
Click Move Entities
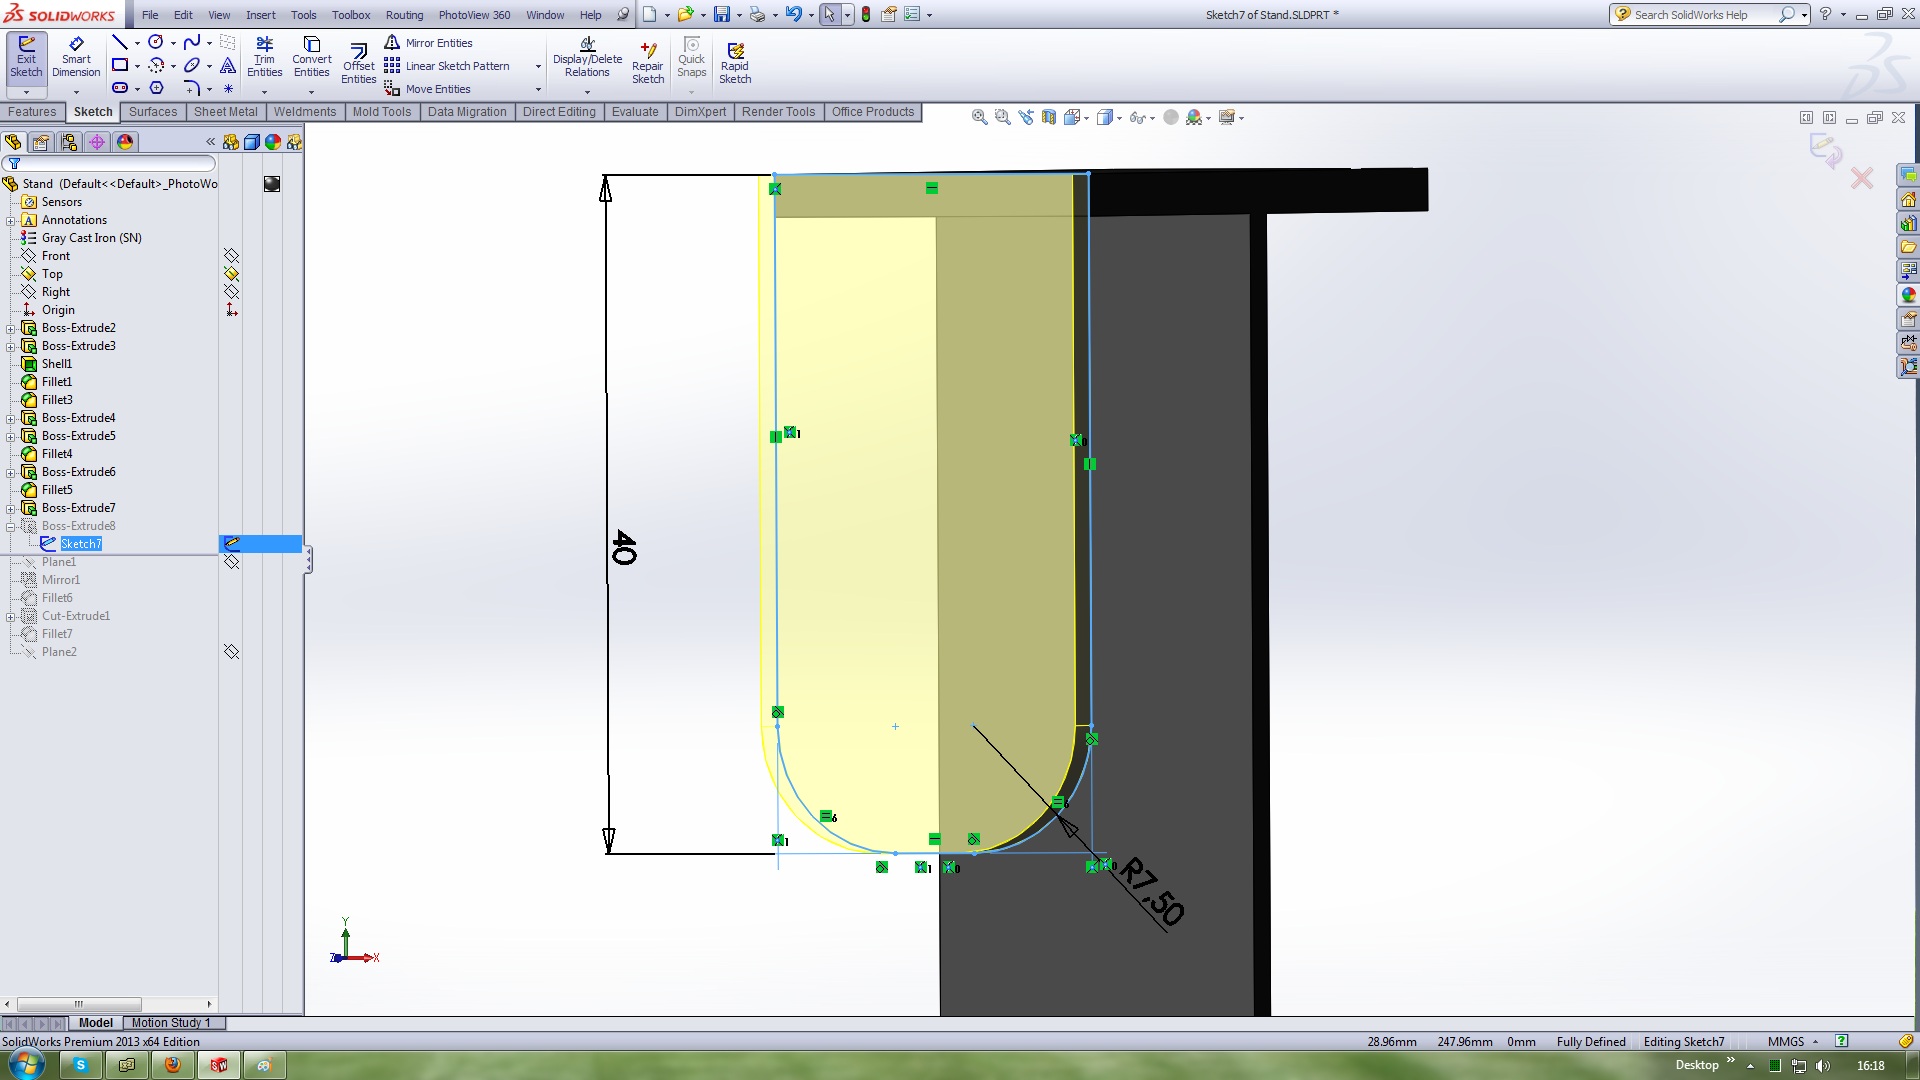click(x=427, y=89)
